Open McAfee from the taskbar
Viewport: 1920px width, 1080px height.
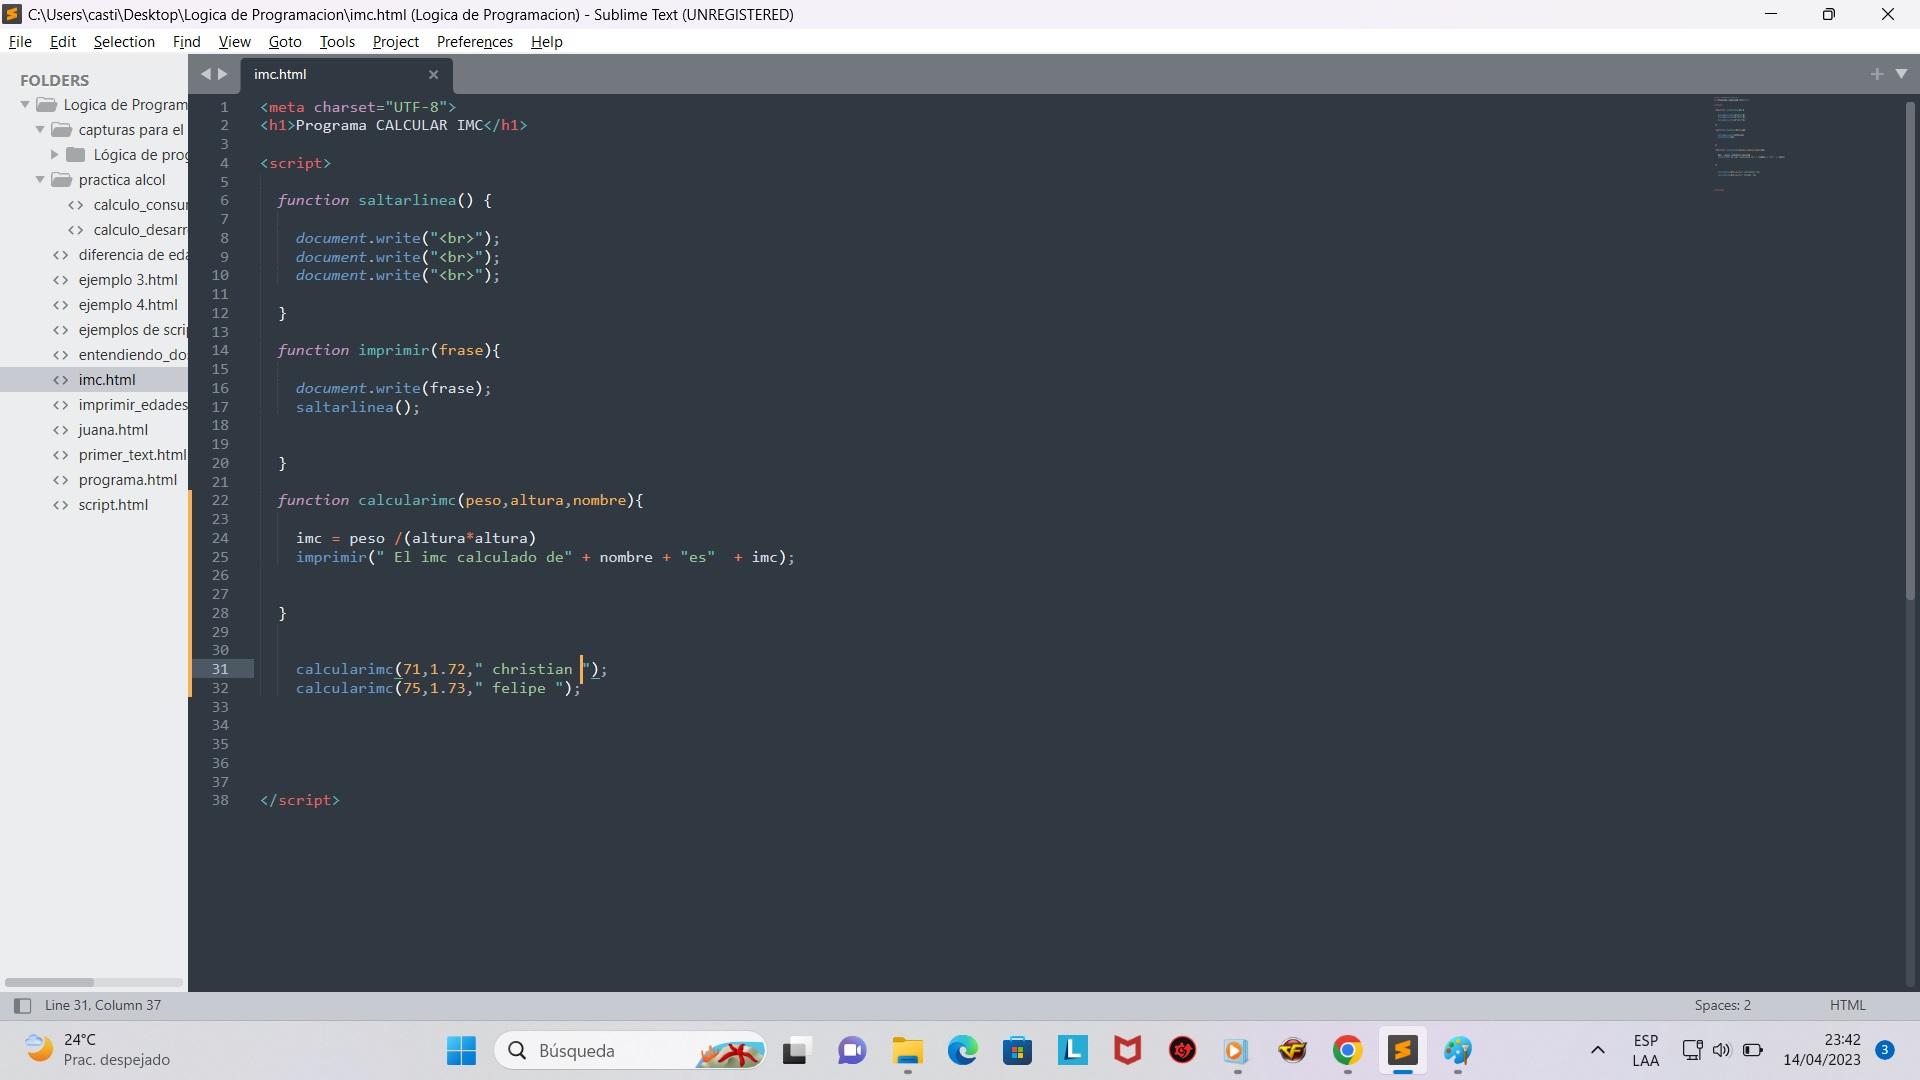(x=1128, y=1051)
